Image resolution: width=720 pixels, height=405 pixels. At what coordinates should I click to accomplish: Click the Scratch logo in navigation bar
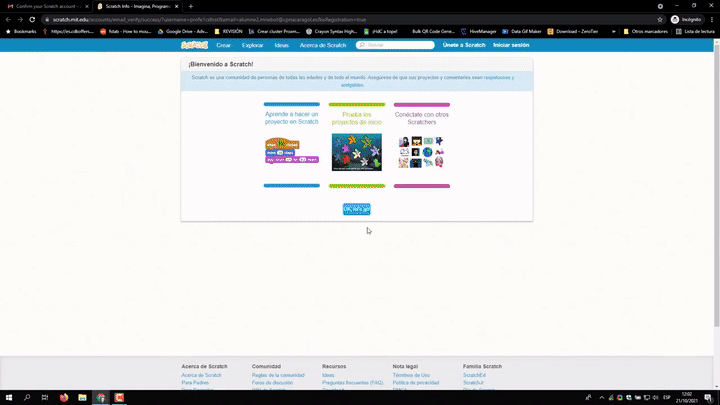tap(193, 45)
